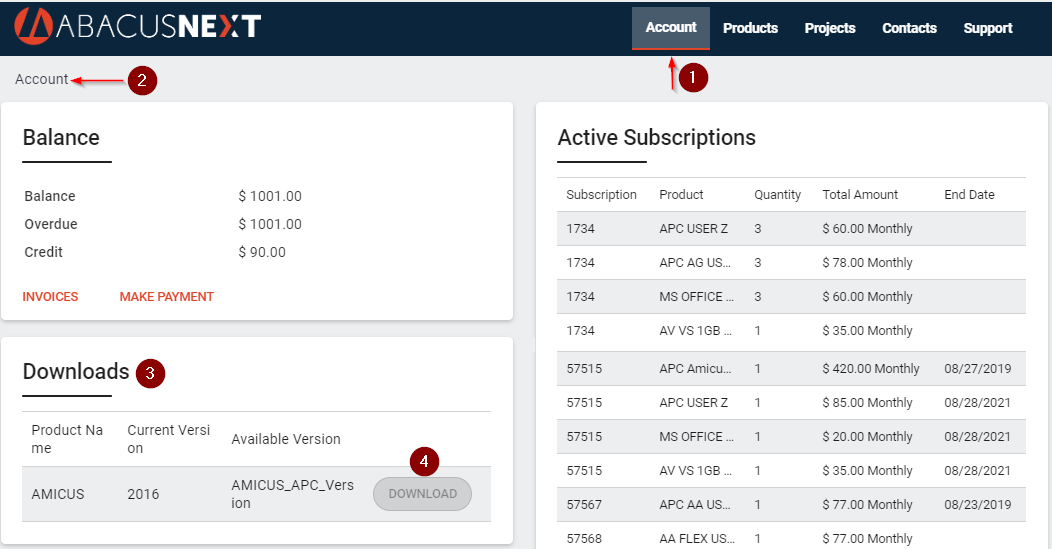Open the Contacts section
The width and height of the screenshot is (1052, 549).
(x=909, y=28)
